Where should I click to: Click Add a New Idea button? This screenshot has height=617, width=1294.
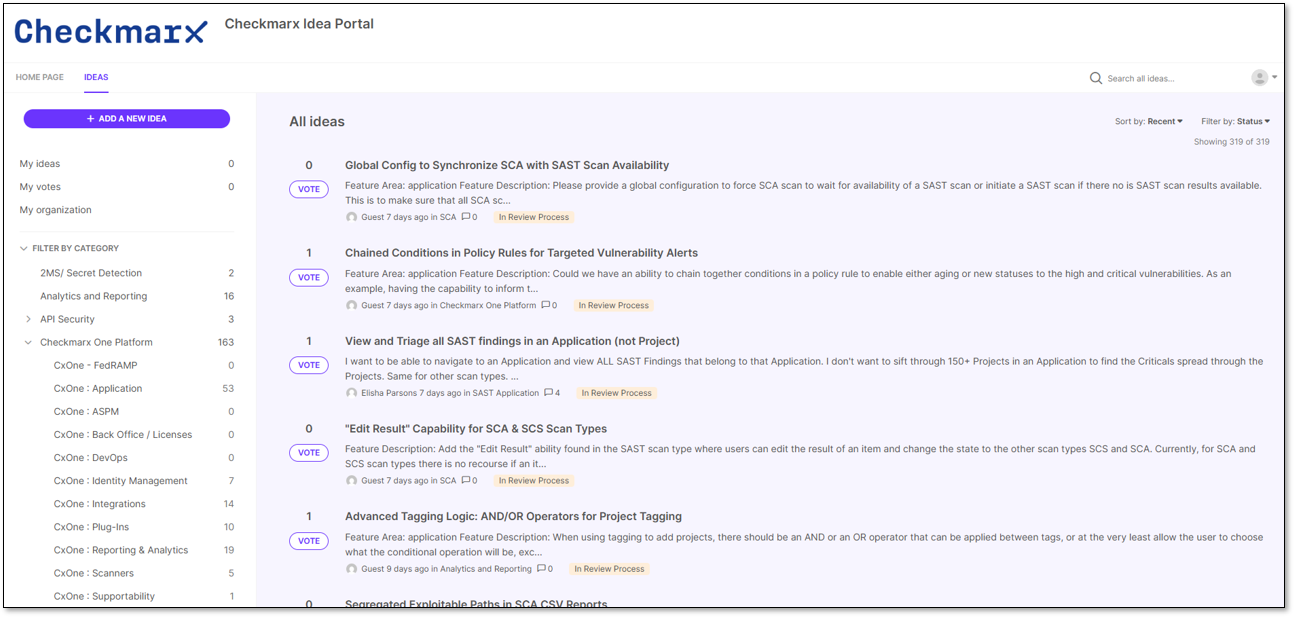[x=127, y=118]
